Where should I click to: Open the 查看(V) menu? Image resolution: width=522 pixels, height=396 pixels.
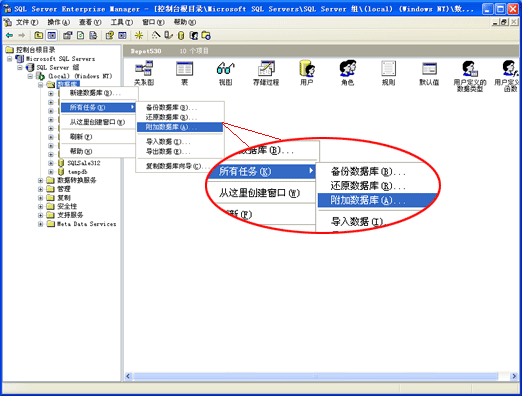click(x=90, y=22)
